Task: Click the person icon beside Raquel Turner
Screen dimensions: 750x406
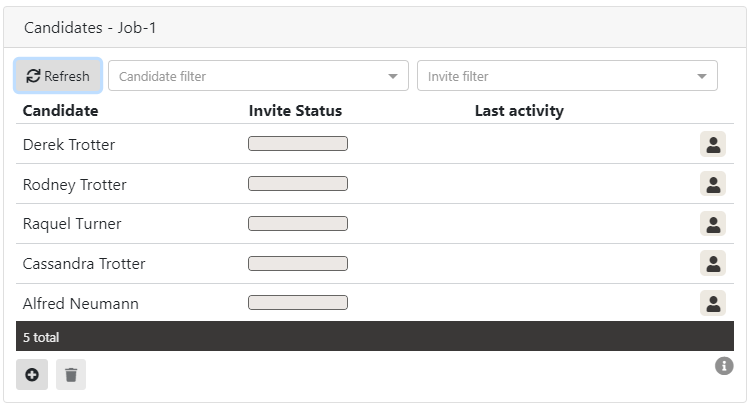Action: pos(712,224)
